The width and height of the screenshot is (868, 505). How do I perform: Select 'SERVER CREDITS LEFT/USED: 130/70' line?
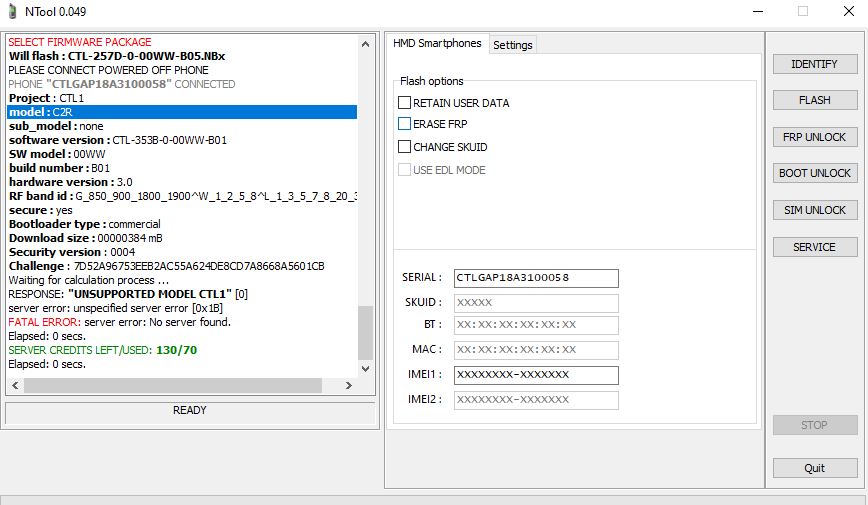pyautogui.click(x=102, y=350)
